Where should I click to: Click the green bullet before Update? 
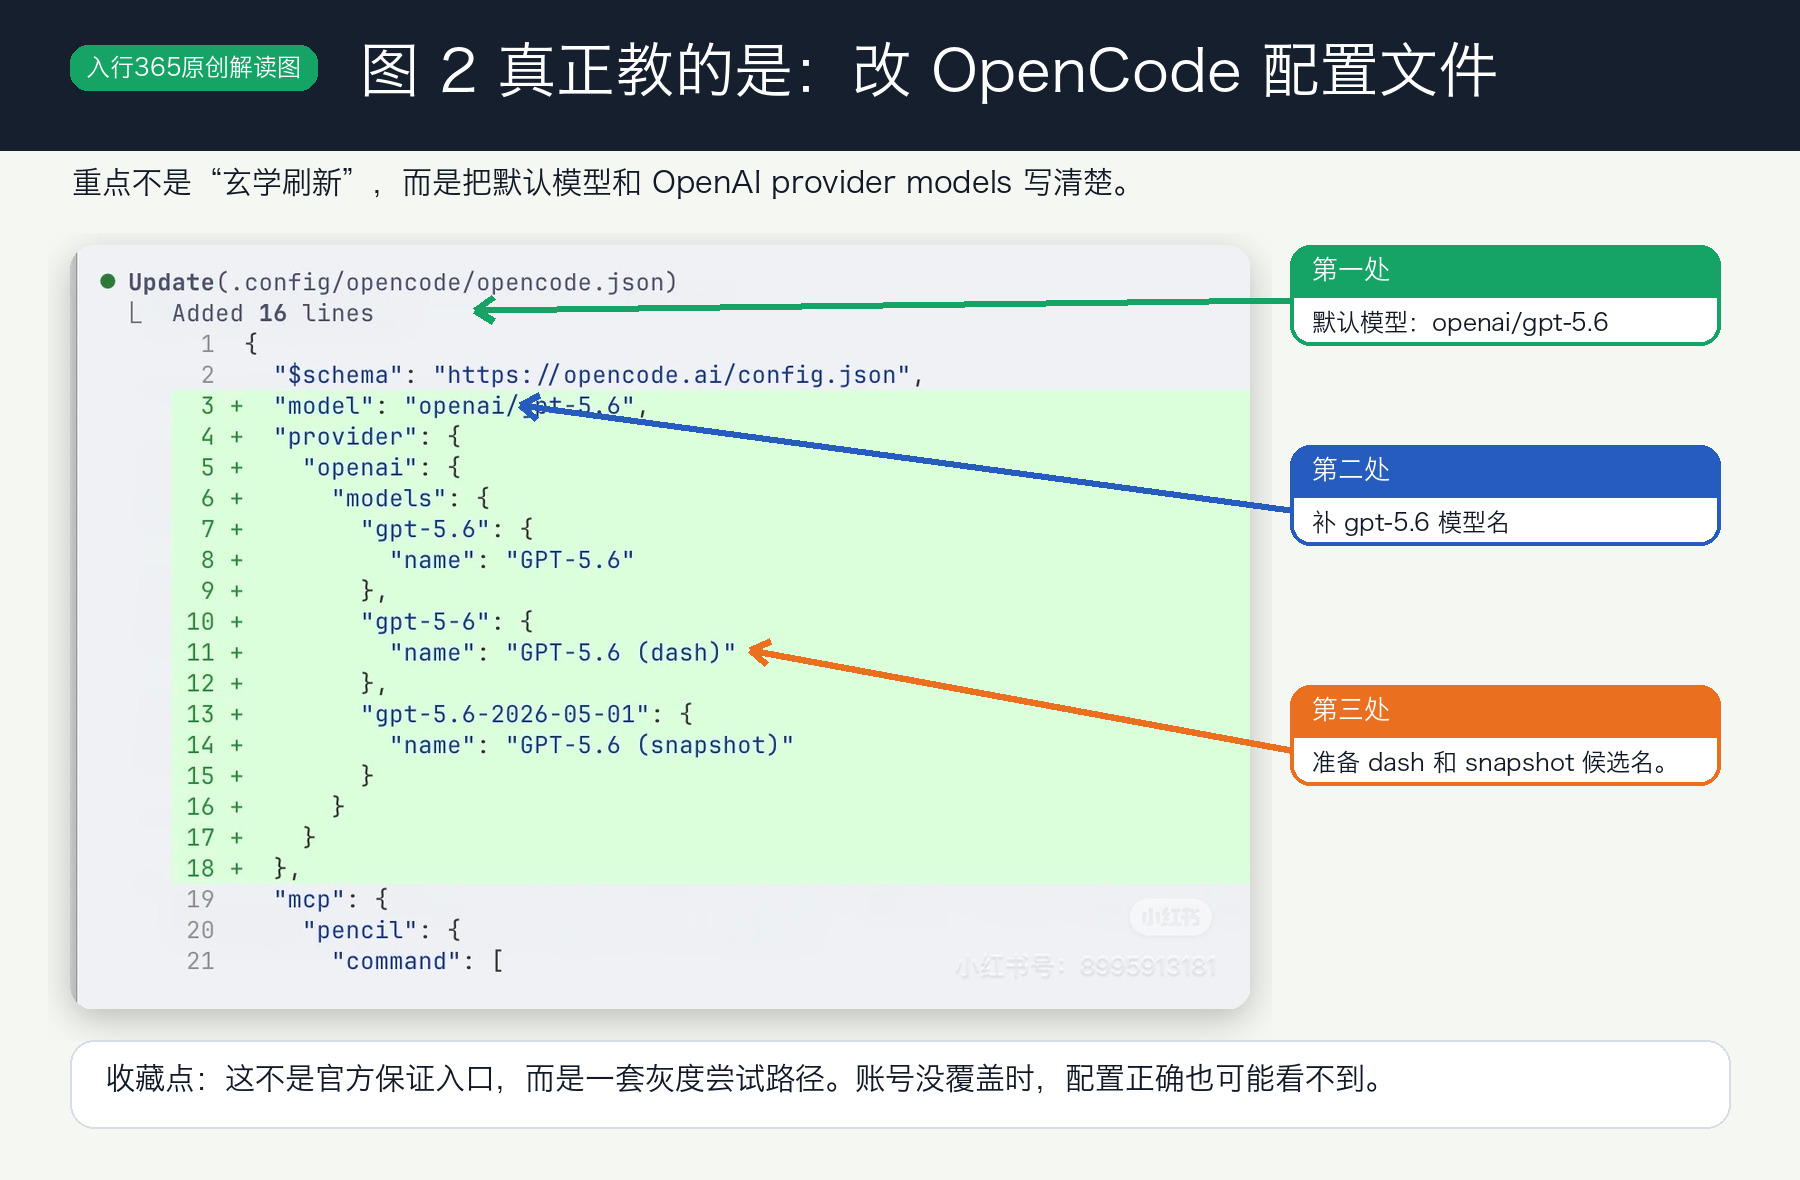click(108, 281)
